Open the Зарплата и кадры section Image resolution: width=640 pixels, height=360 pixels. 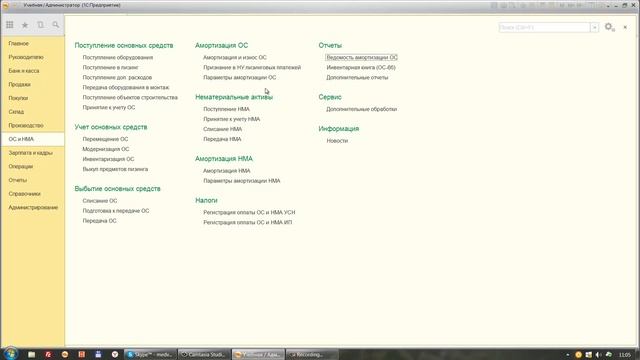coord(31,153)
